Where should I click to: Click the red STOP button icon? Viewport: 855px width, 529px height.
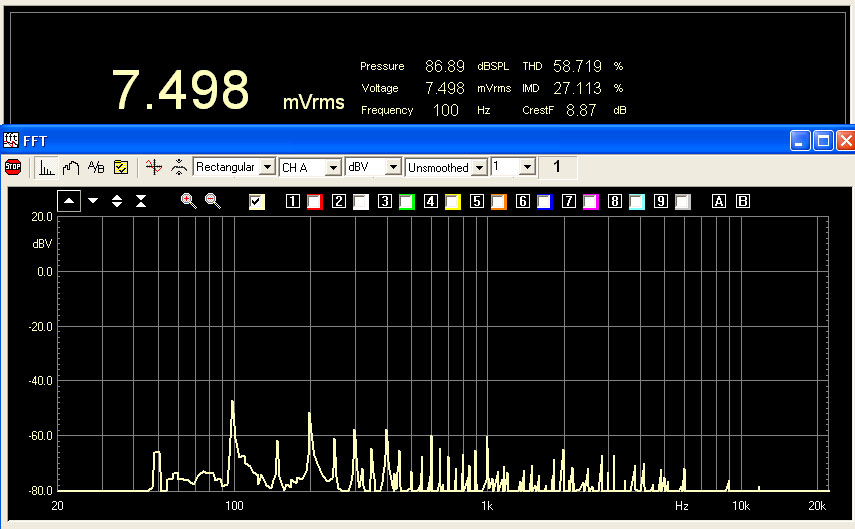(13, 167)
